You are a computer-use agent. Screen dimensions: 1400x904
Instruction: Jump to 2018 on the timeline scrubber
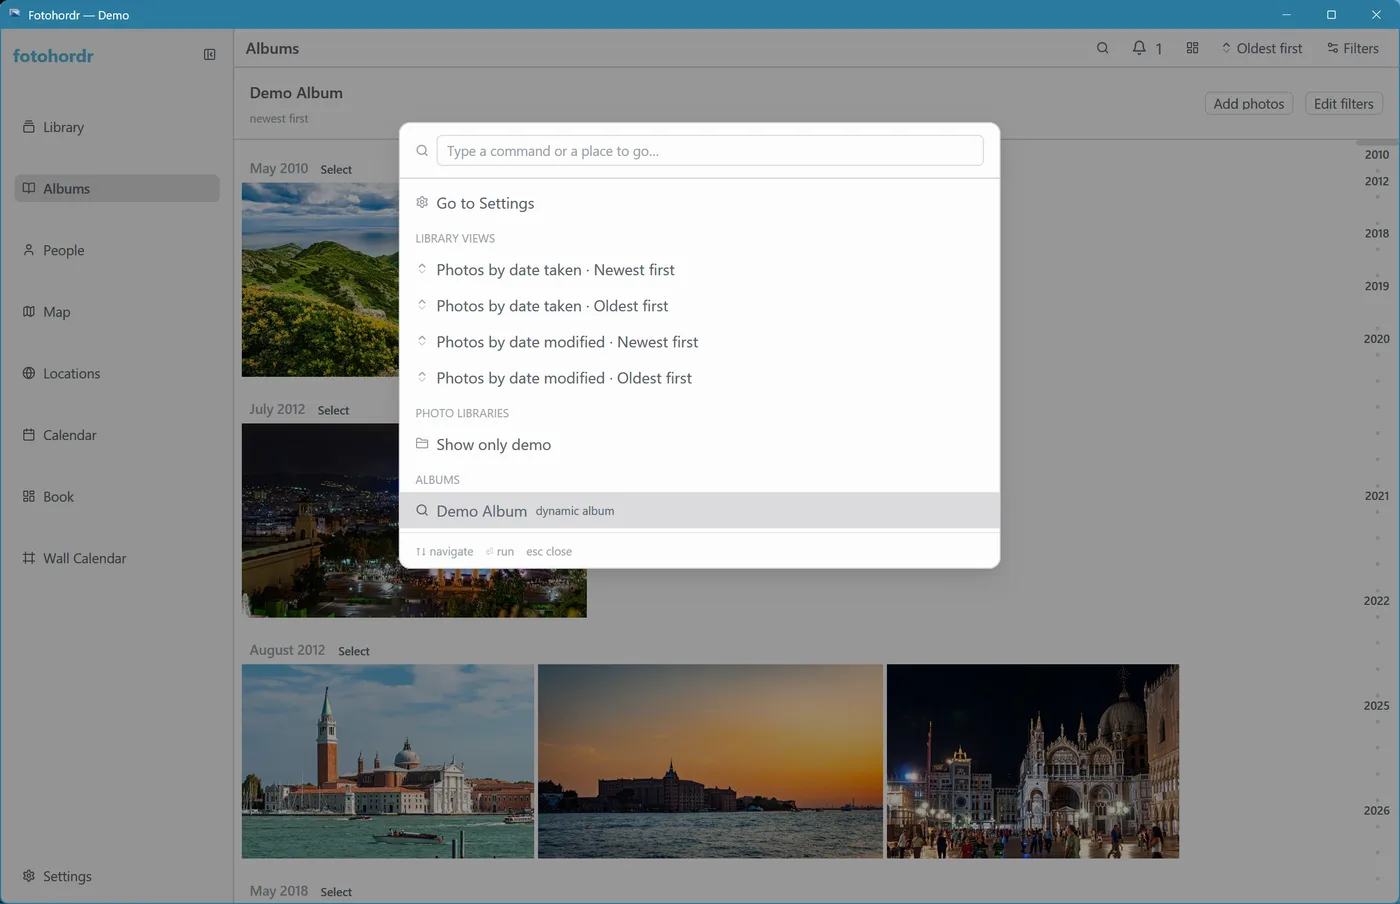pos(1376,233)
